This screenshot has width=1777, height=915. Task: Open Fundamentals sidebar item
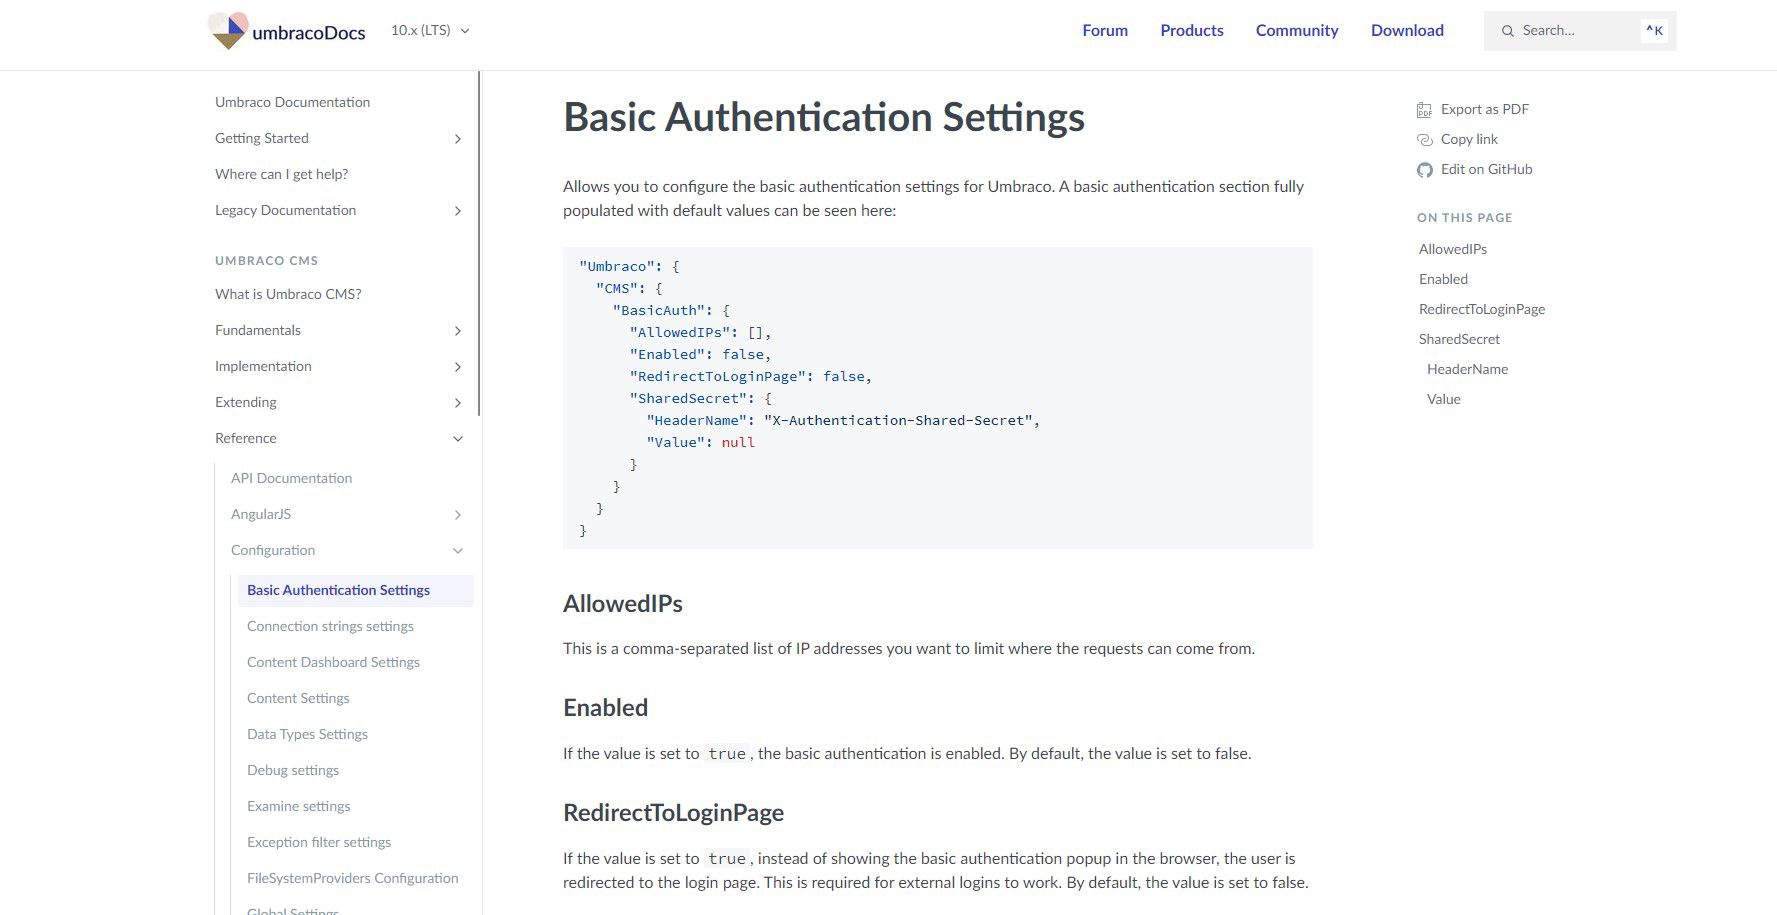click(258, 330)
